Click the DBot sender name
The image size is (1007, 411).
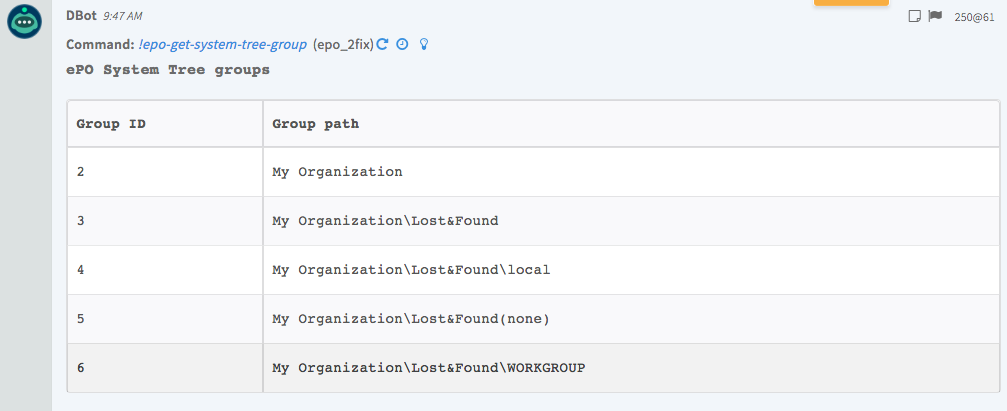(x=82, y=16)
